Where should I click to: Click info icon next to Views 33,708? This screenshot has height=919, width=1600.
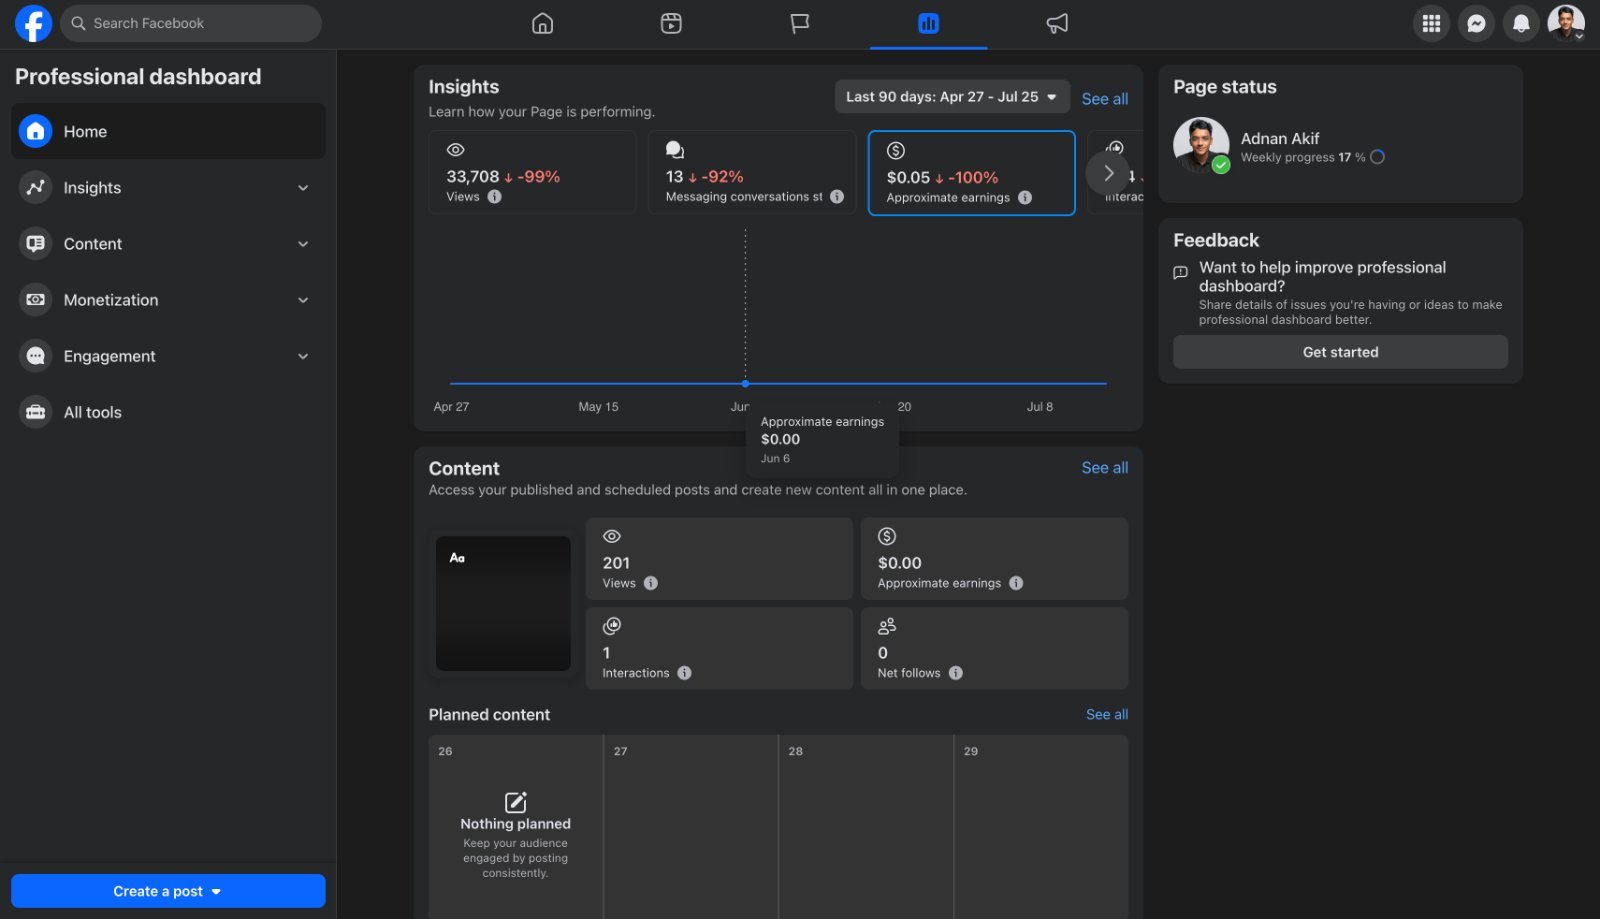(494, 197)
